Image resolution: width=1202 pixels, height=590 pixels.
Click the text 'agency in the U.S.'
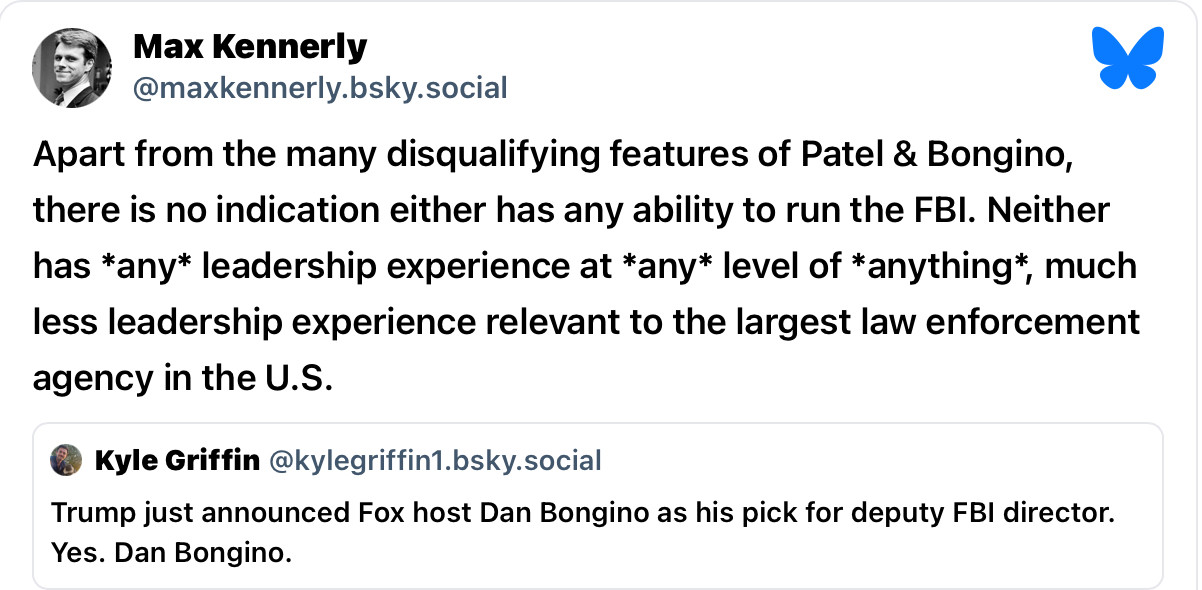[x=182, y=378]
